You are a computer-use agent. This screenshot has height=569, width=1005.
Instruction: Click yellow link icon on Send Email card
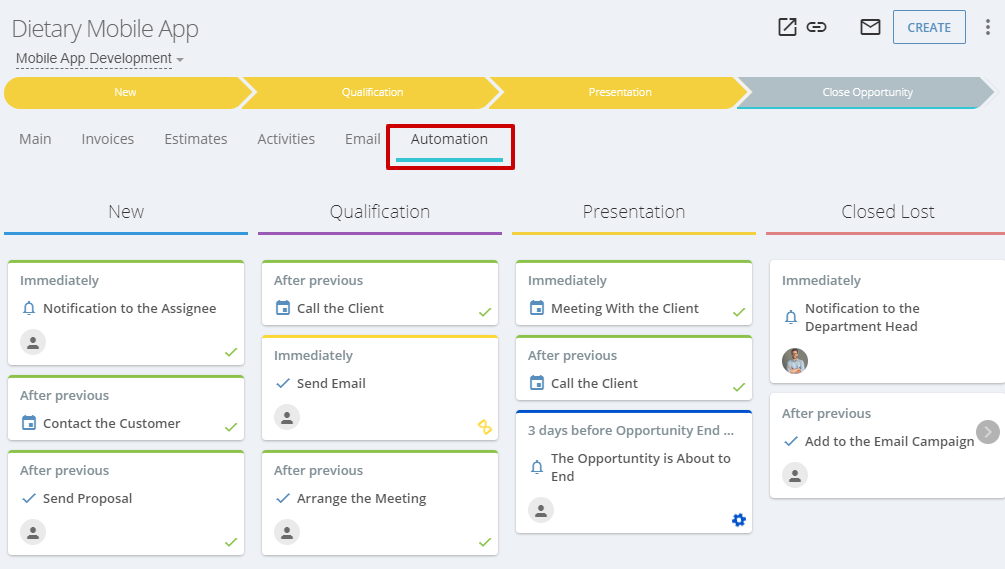pos(485,427)
